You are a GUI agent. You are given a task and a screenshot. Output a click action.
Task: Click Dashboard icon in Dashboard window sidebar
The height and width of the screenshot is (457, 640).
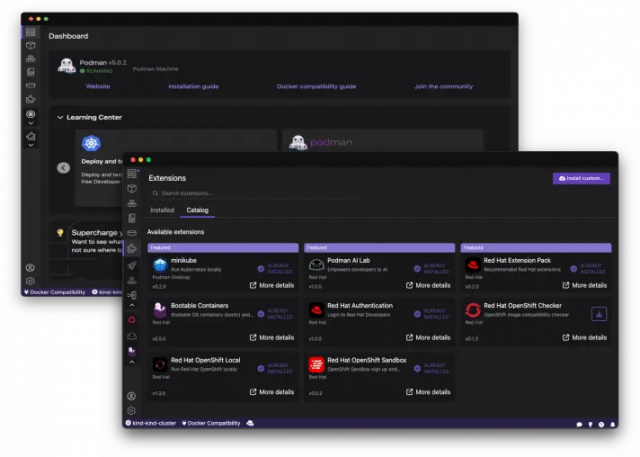click(x=31, y=32)
